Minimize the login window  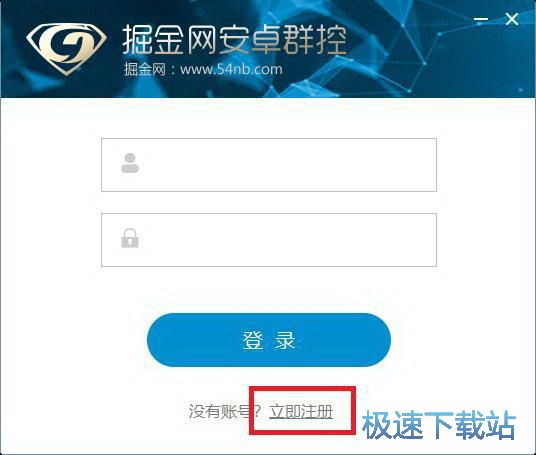click(481, 19)
